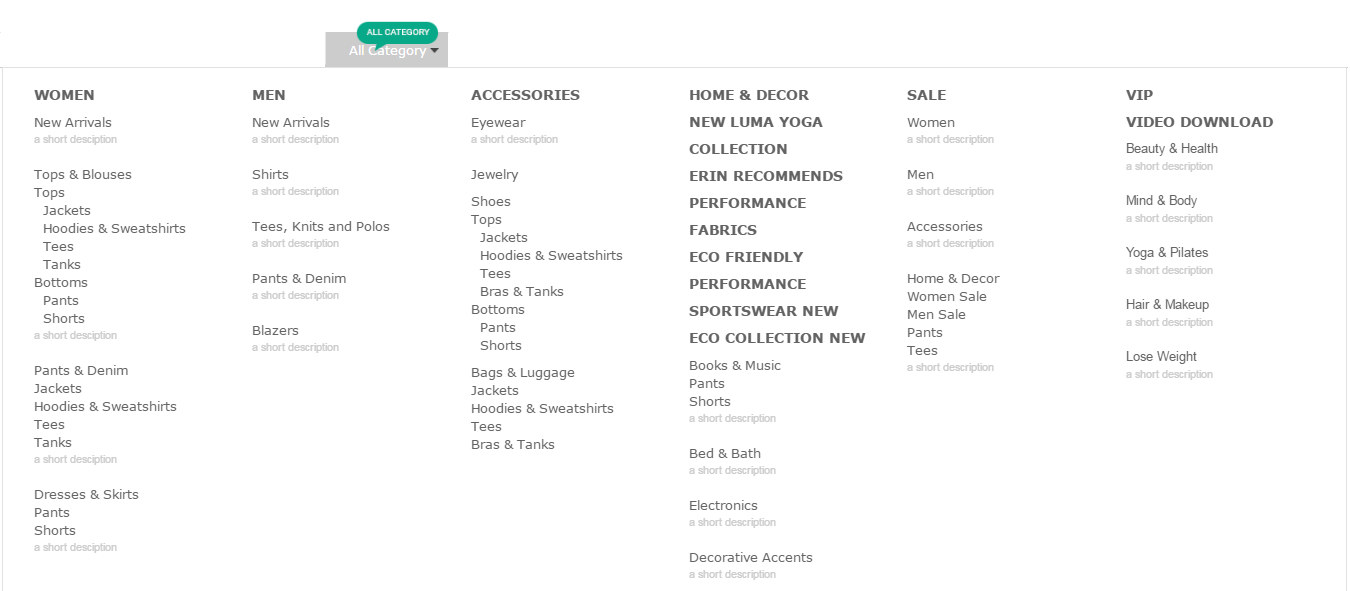Click Tops & Blouses under Women
Screen dimensions: 1350x591
click(x=83, y=174)
